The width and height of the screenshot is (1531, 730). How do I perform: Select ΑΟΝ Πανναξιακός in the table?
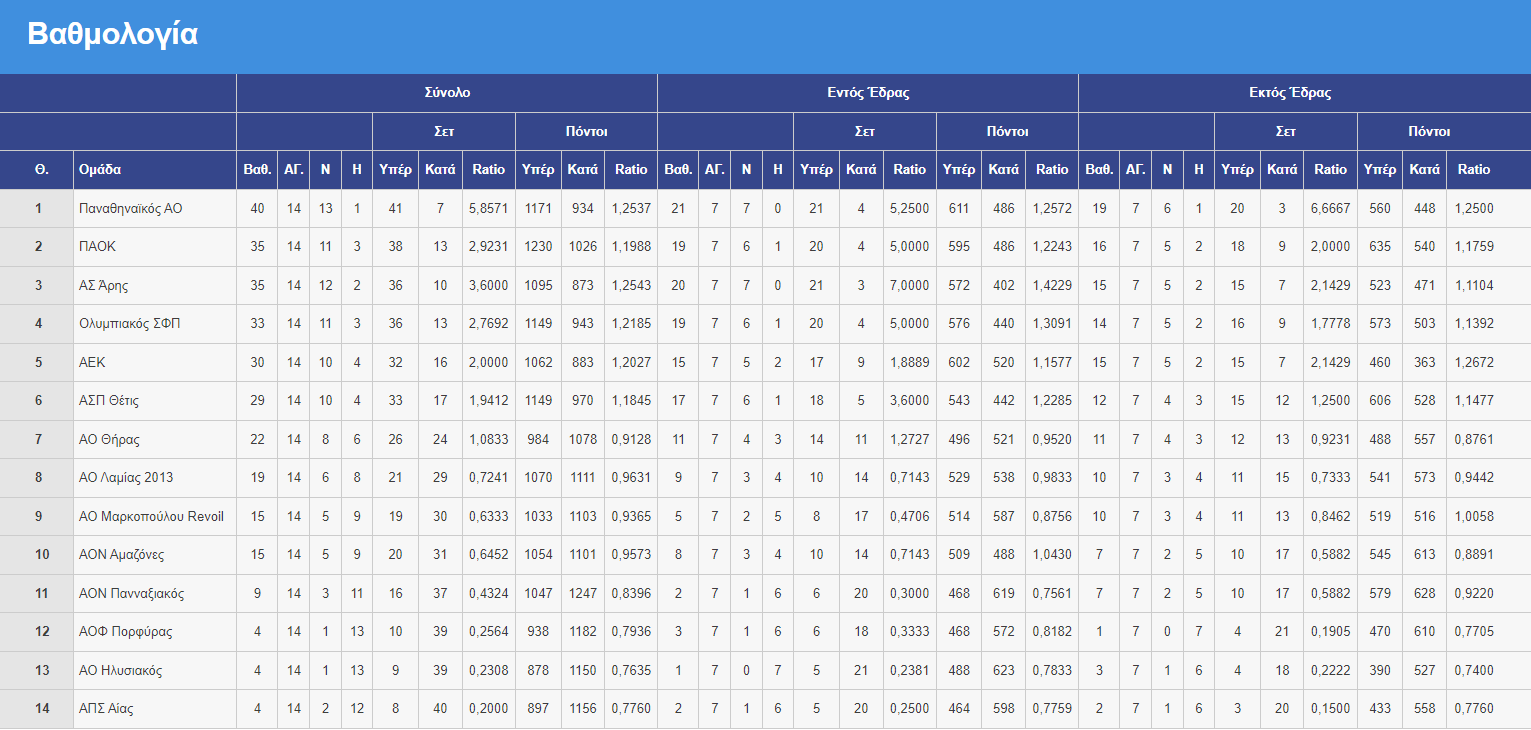click(131, 594)
